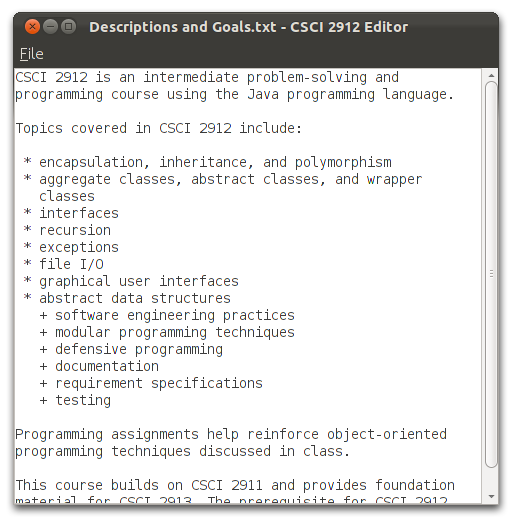This screenshot has width=517, height=524.
Task: Click the scrollbar down arrow
Action: [x=491, y=496]
